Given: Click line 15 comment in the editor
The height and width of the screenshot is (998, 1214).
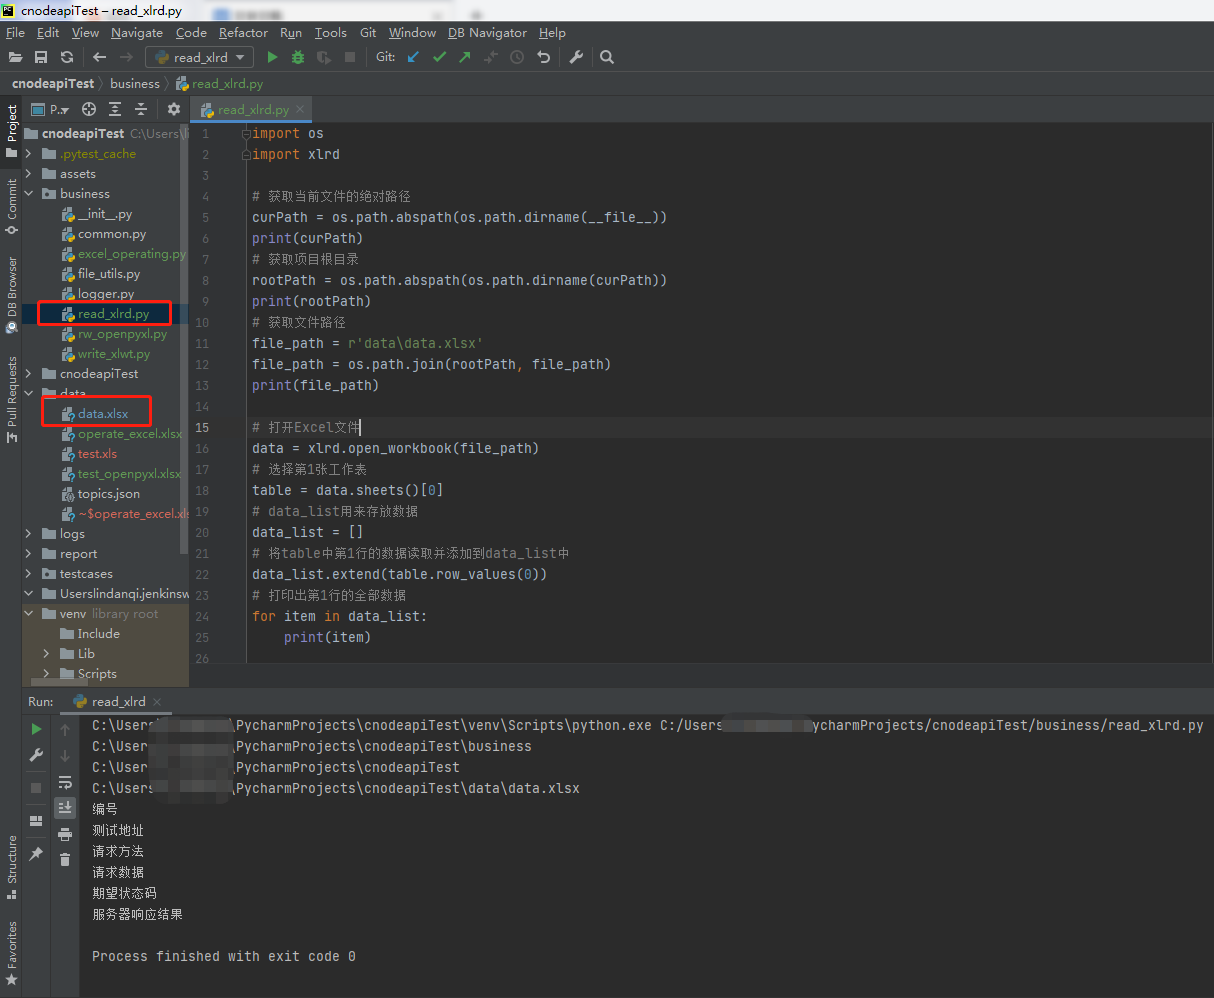Looking at the screenshot, I should click(x=306, y=427).
